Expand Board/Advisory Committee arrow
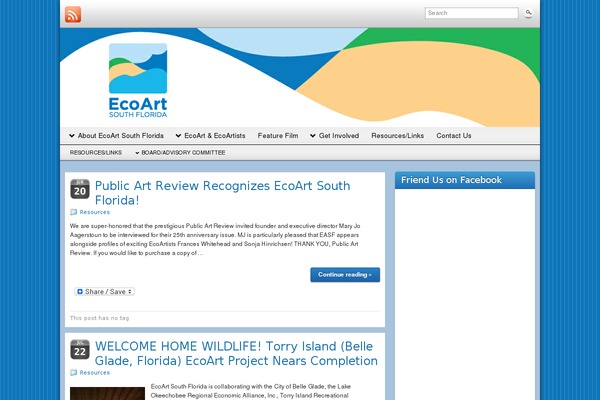The width and height of the screenshot is (600, 400). click(x=137, y=153)
